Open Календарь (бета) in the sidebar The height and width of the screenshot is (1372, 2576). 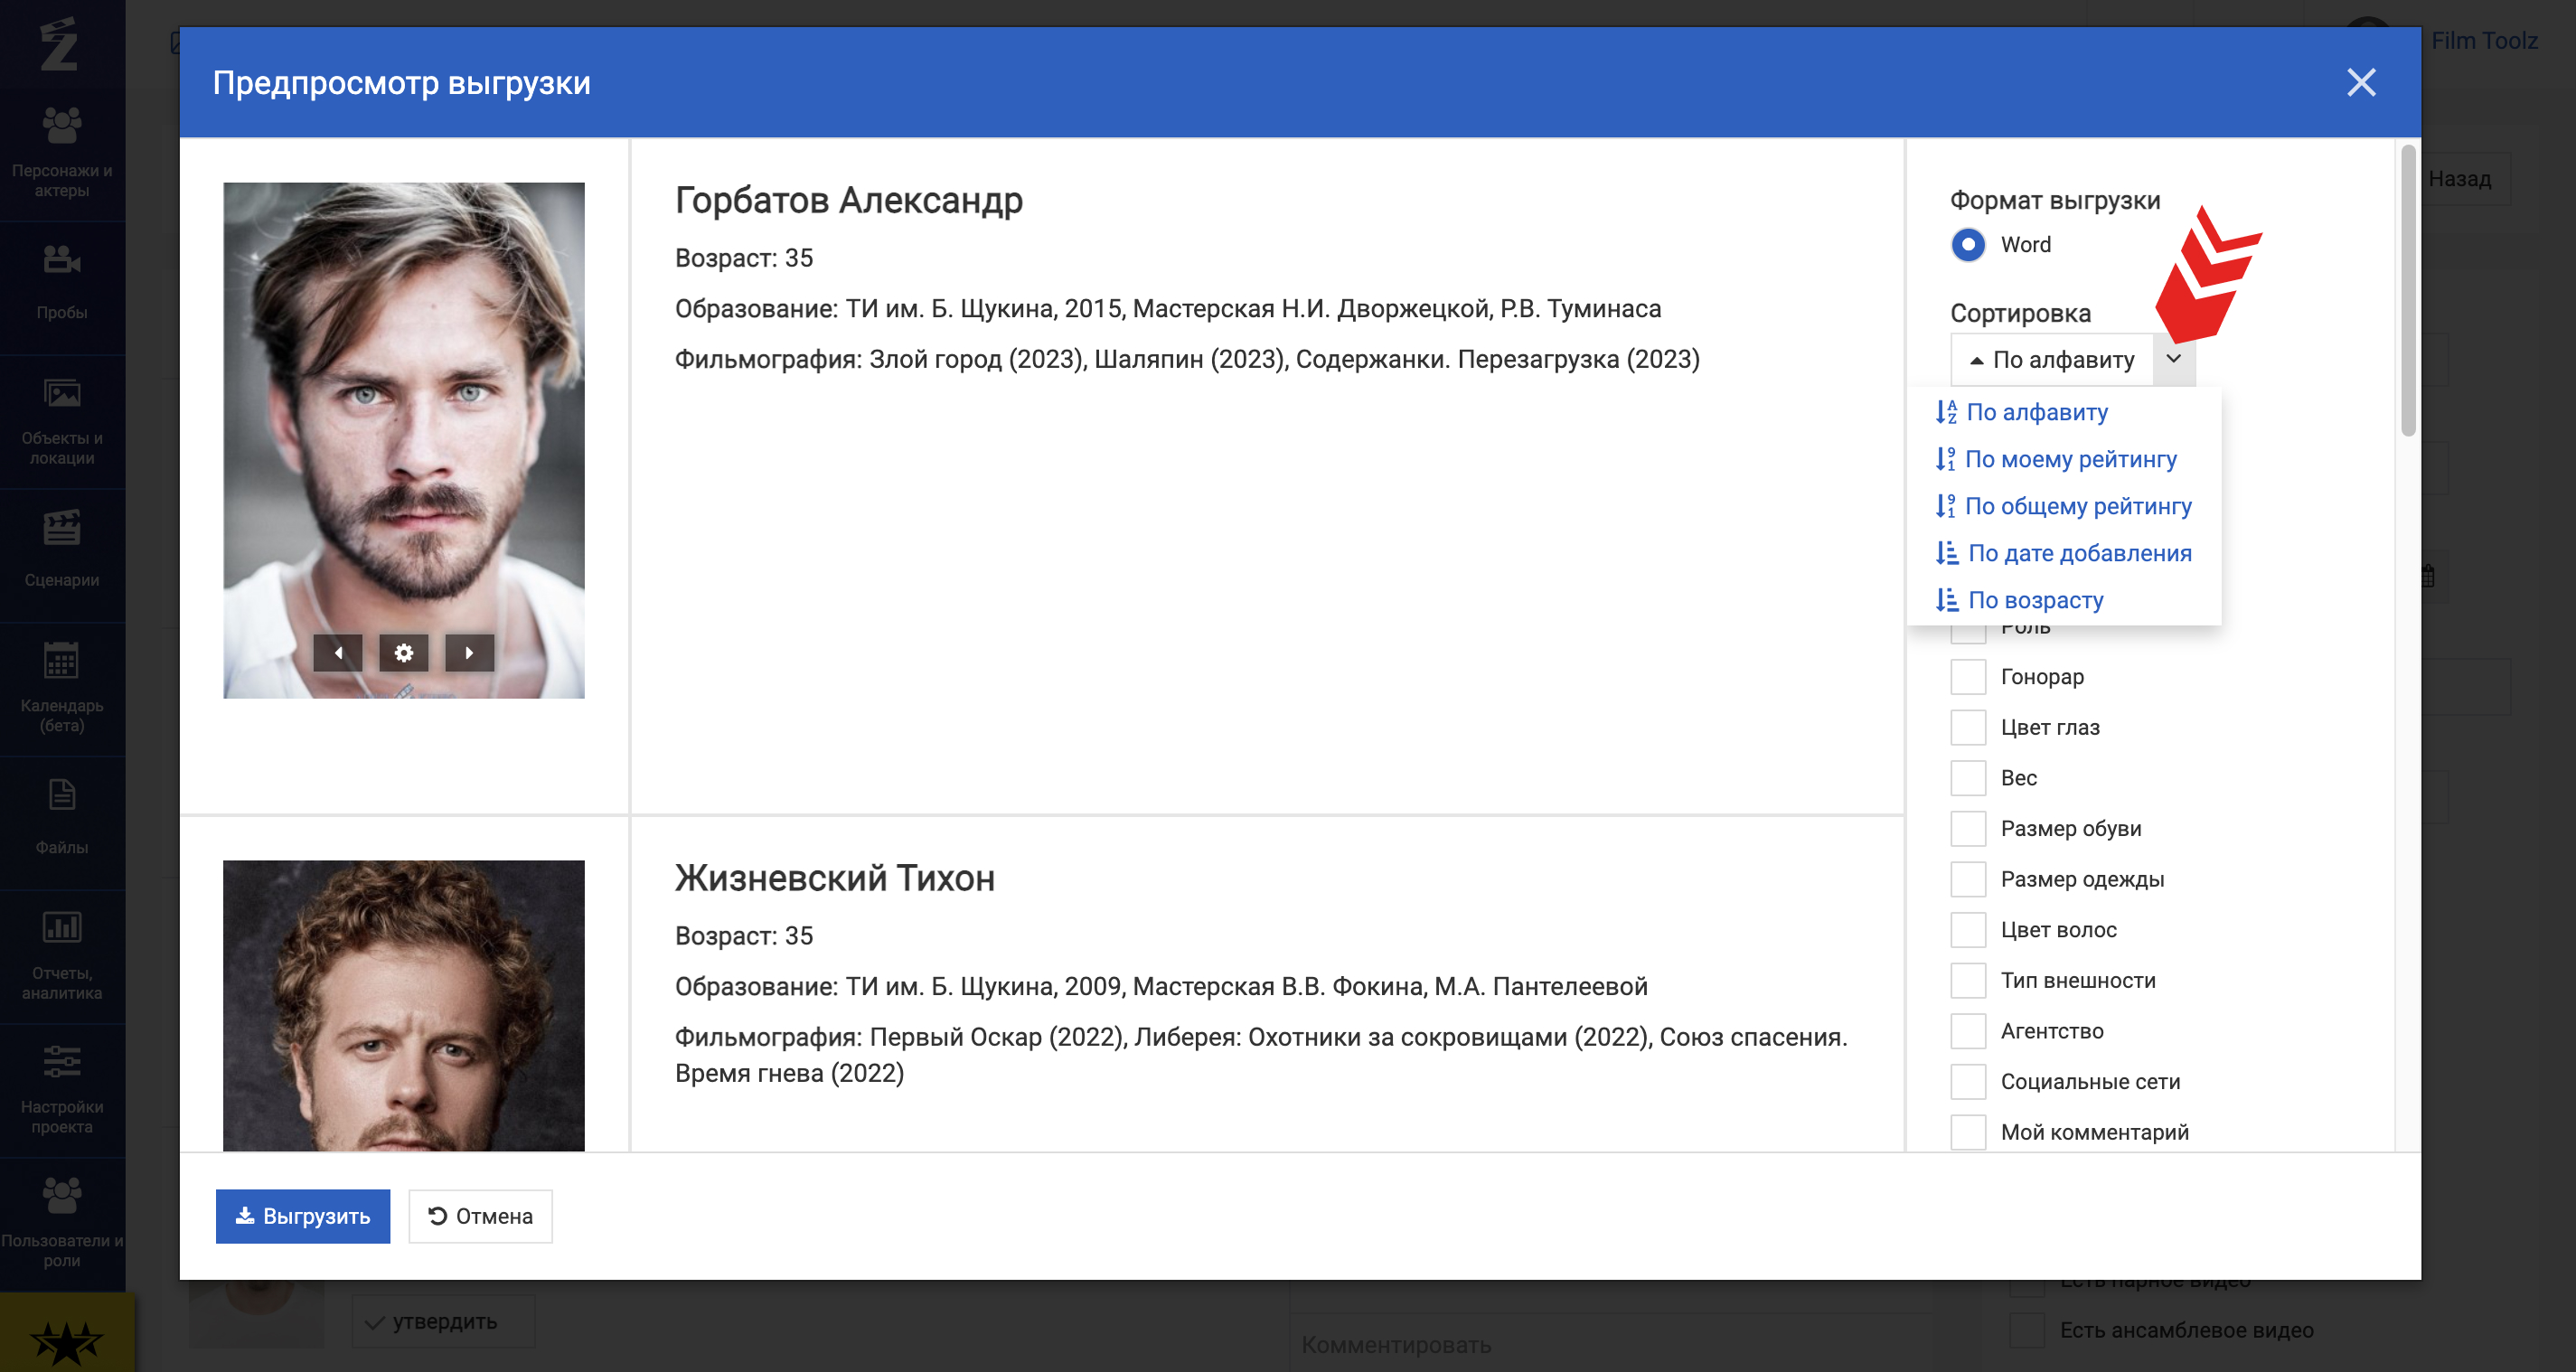coord(62,687)
